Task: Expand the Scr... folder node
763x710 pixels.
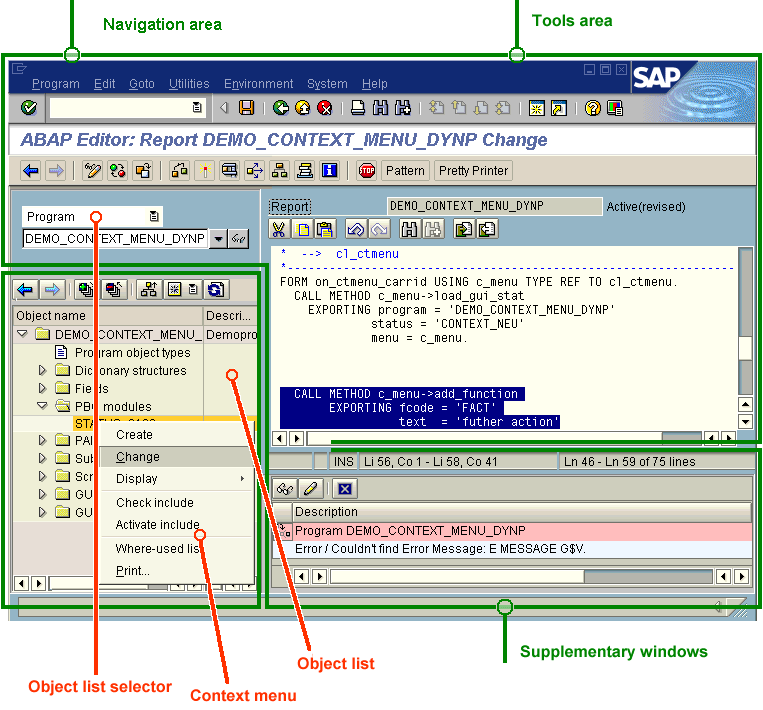Action: (43, 476)
